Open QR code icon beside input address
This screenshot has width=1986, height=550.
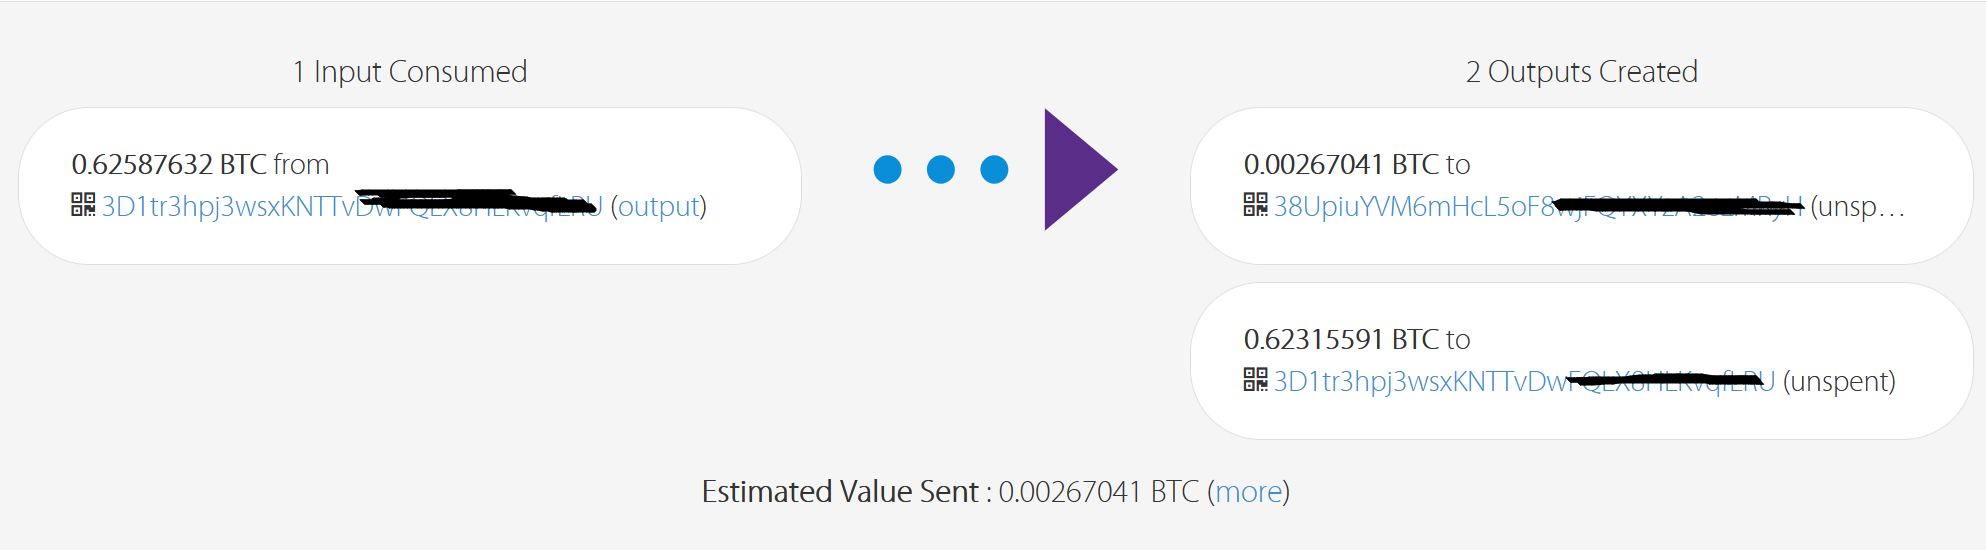tap(83, 205)
